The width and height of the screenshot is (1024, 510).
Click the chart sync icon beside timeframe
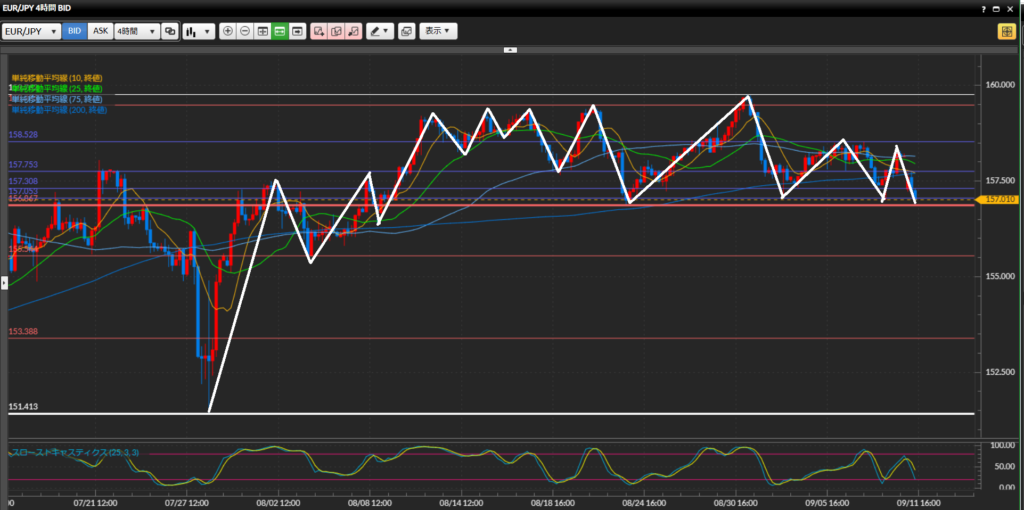170,31
